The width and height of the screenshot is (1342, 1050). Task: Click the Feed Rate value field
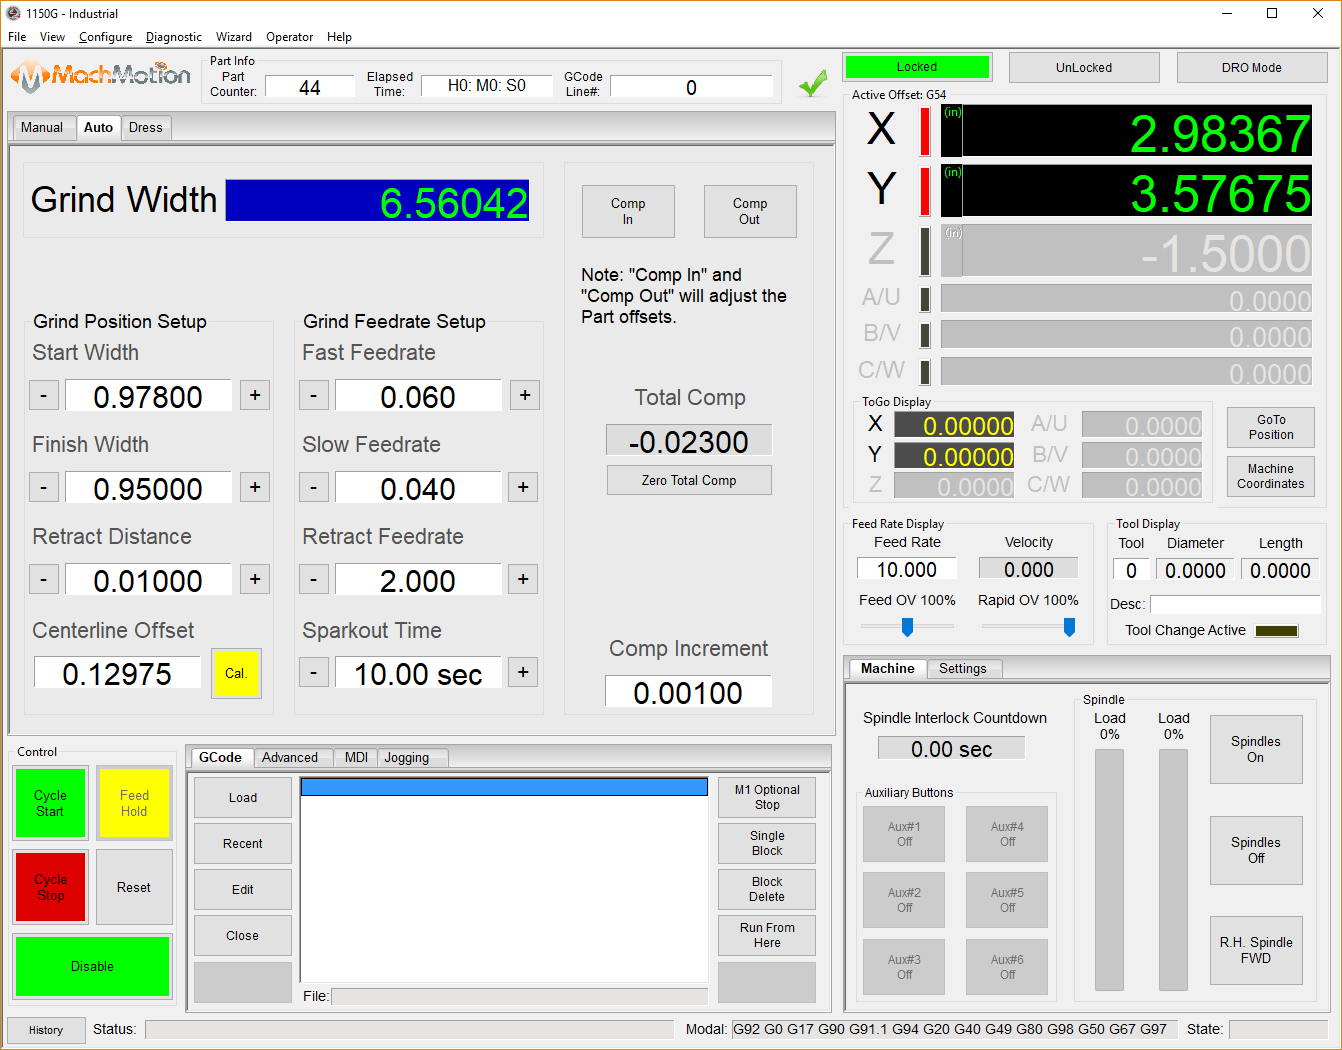[907, 569]
